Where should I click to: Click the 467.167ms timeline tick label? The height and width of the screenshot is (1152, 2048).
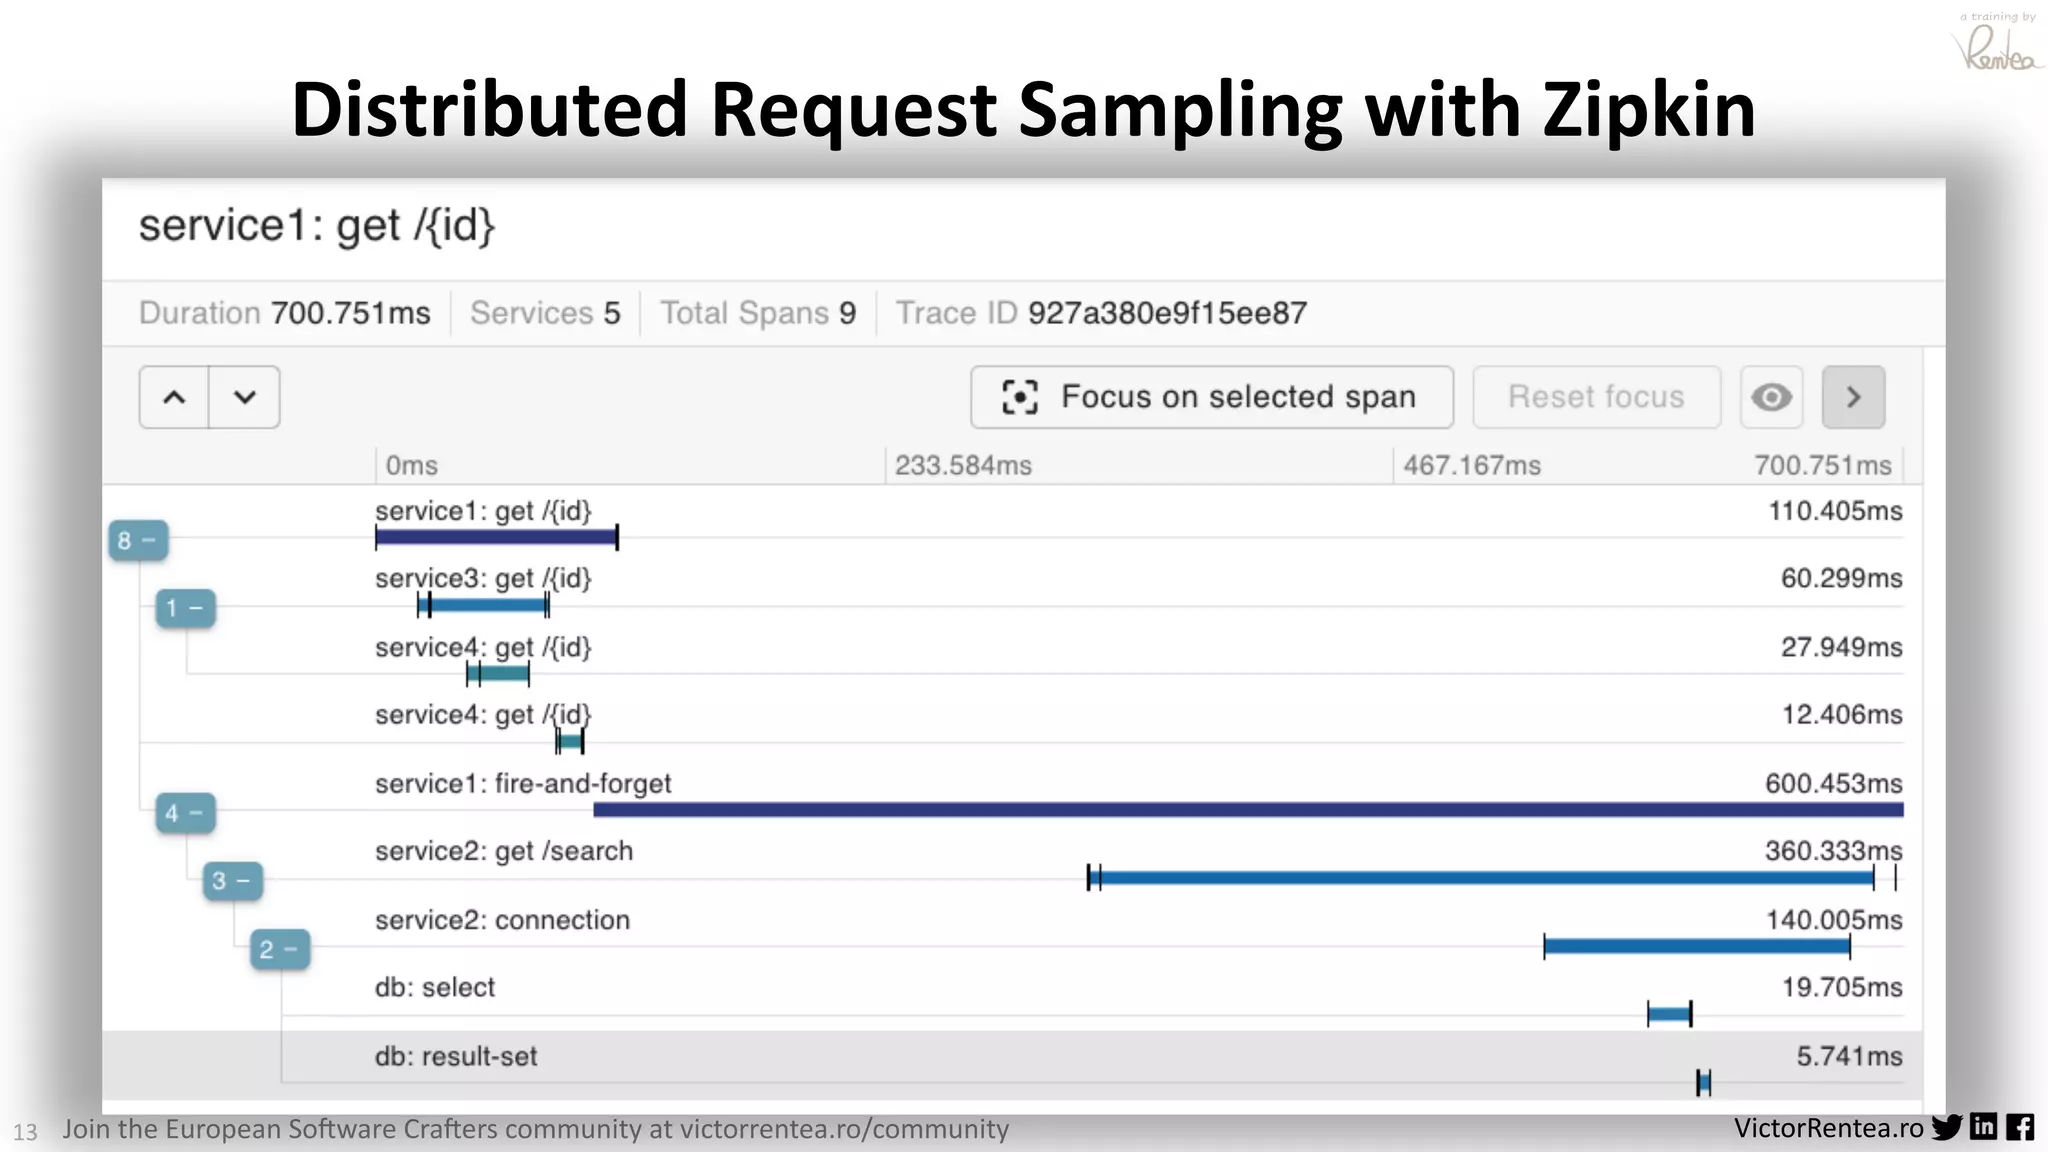1472,466
